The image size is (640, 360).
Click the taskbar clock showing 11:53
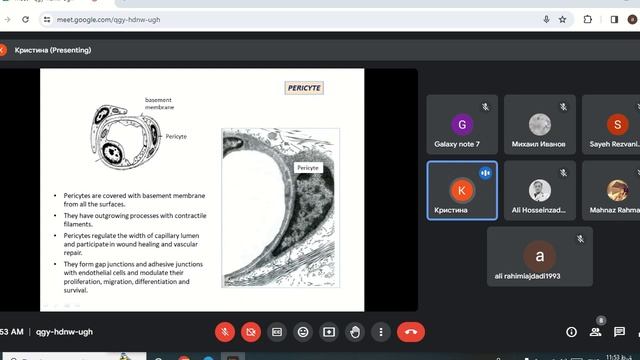tap(619, 357)
